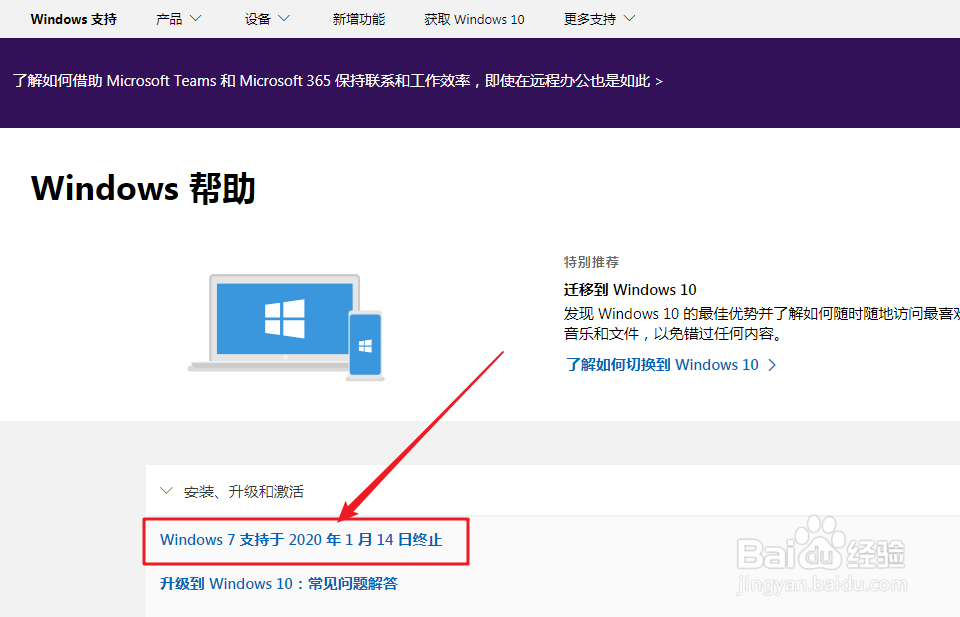Click the chevron after 了解如何切换到 Windows 10
The width and height of the screenshot is (960, 617).
[x=771, y=365]
